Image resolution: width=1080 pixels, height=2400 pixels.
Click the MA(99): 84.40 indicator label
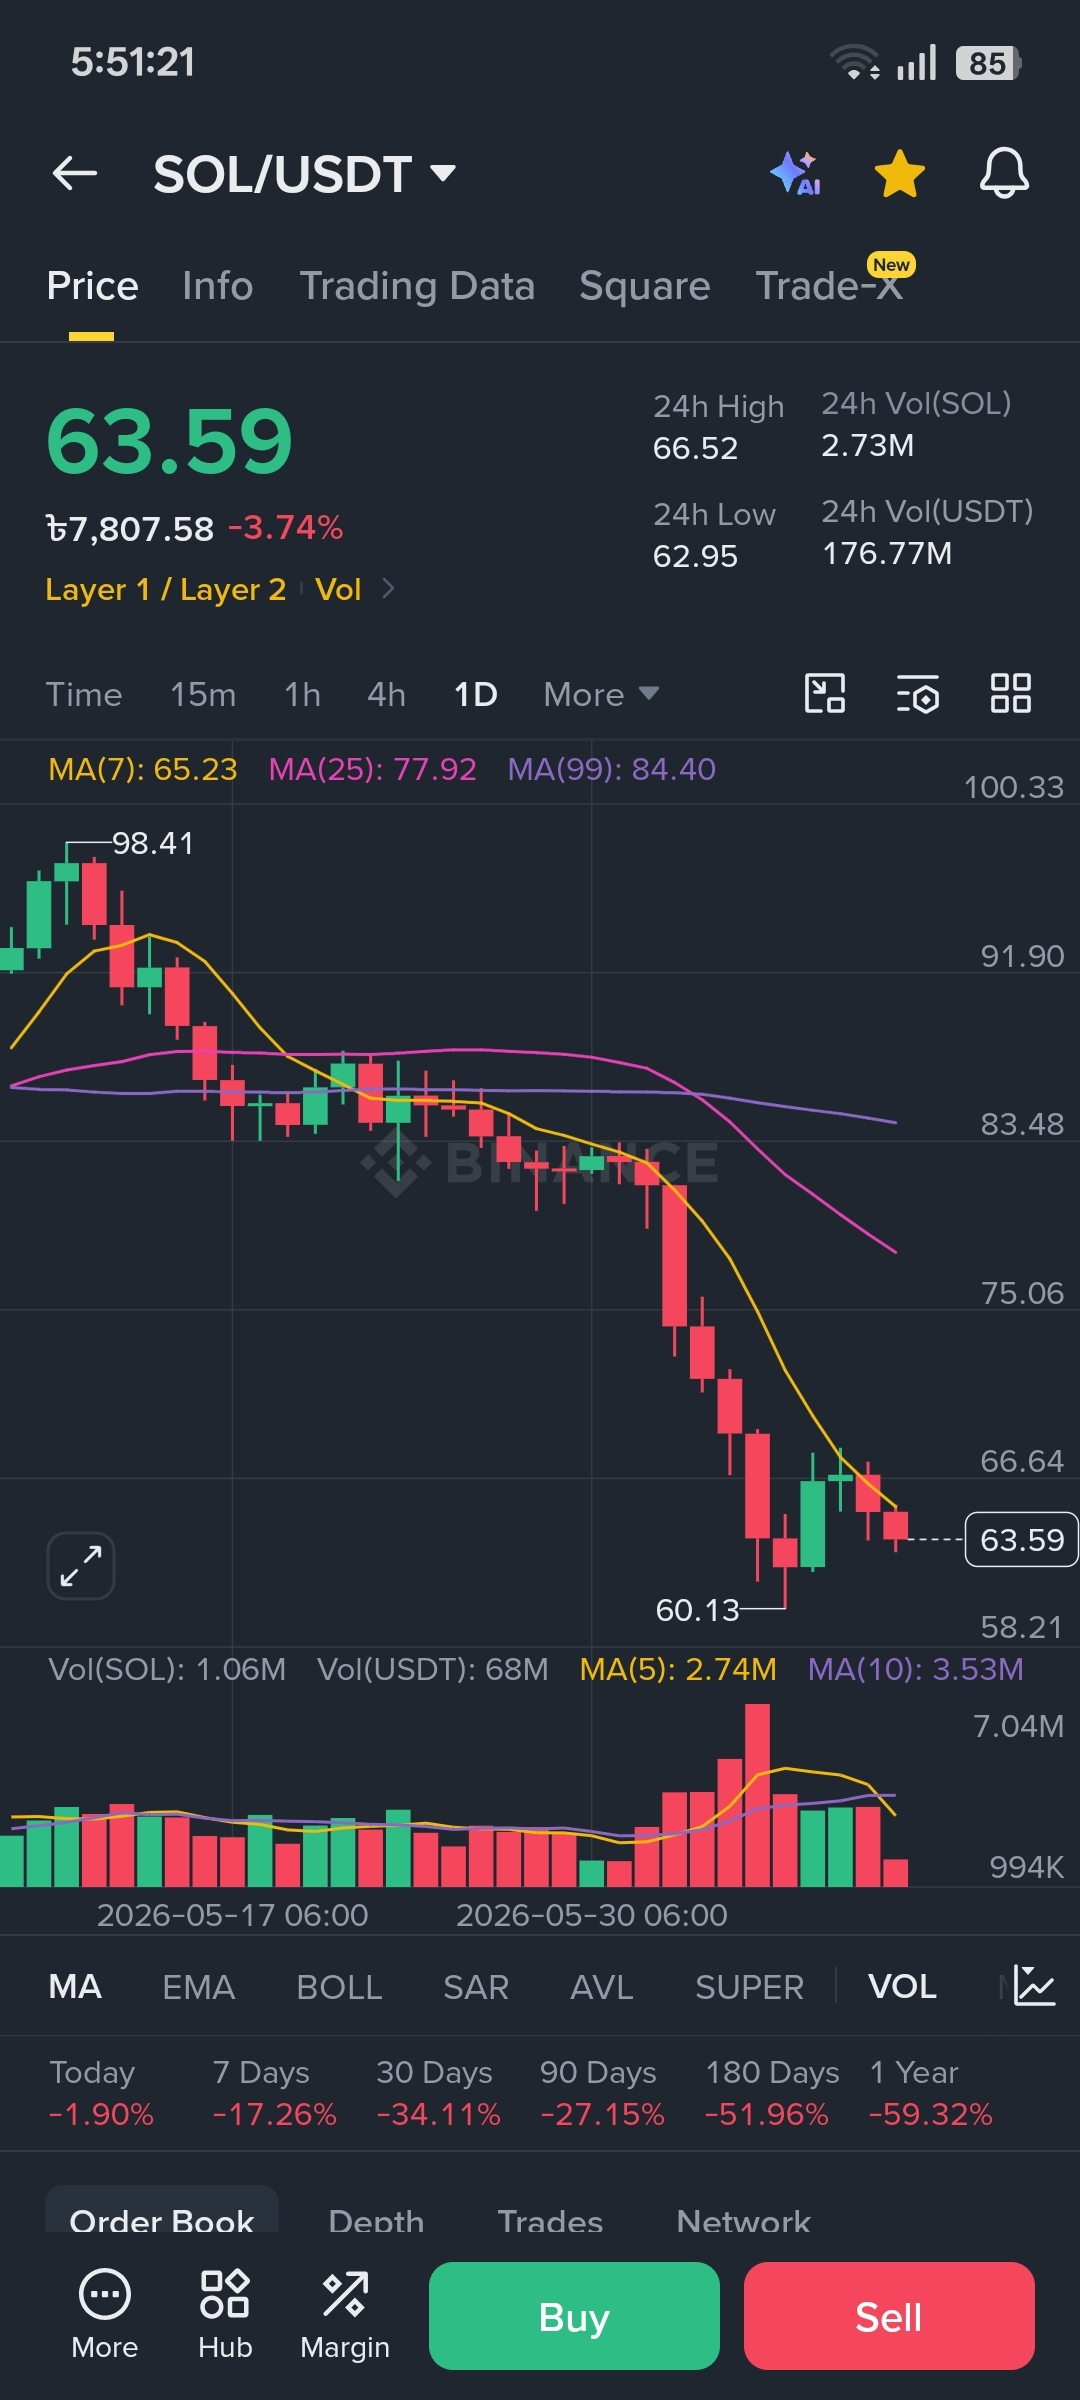coord(611,769)
